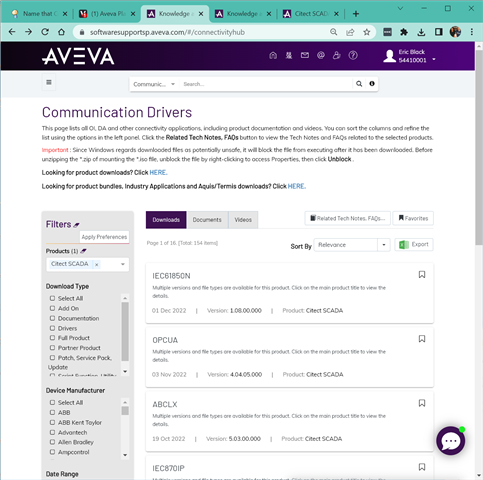Click the Download Type list scrollbar thumb
Viewport: 483px width, 480px height.
pyautogui.click(x=125, y=332)
